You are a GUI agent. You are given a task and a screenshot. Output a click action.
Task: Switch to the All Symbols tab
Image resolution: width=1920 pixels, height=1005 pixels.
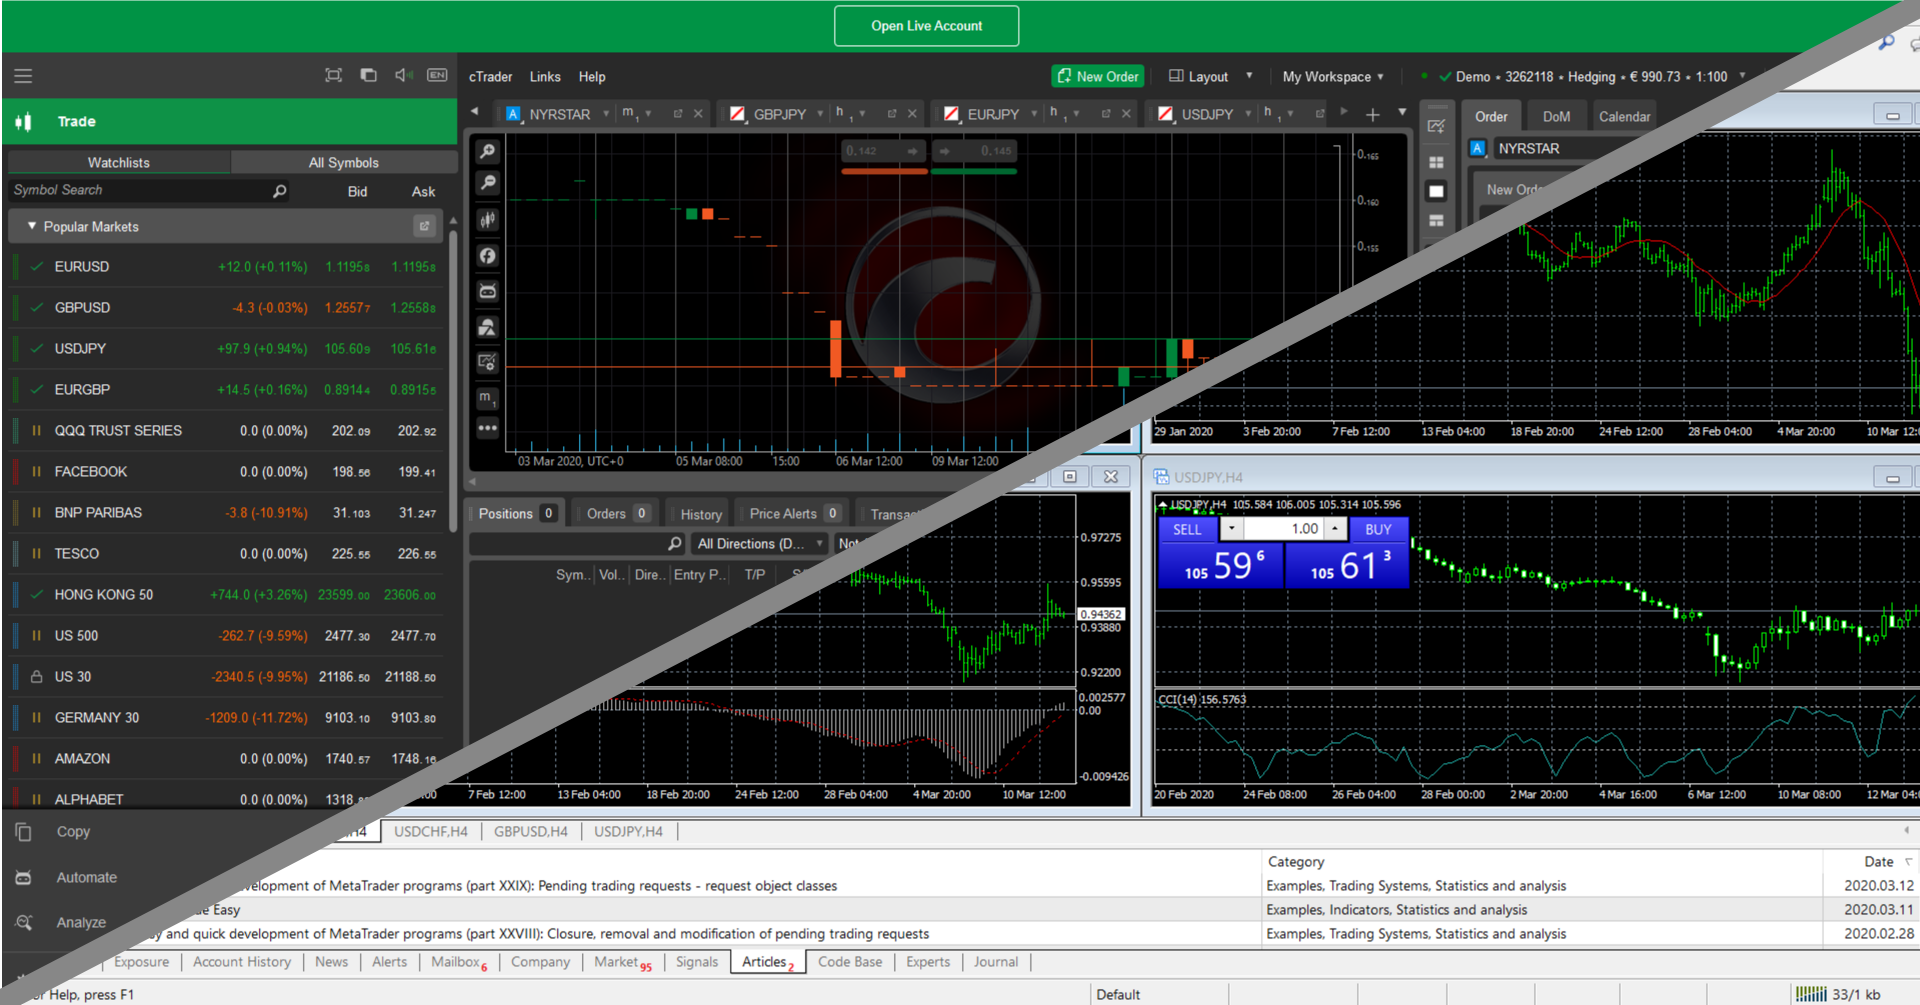[343, 162]
